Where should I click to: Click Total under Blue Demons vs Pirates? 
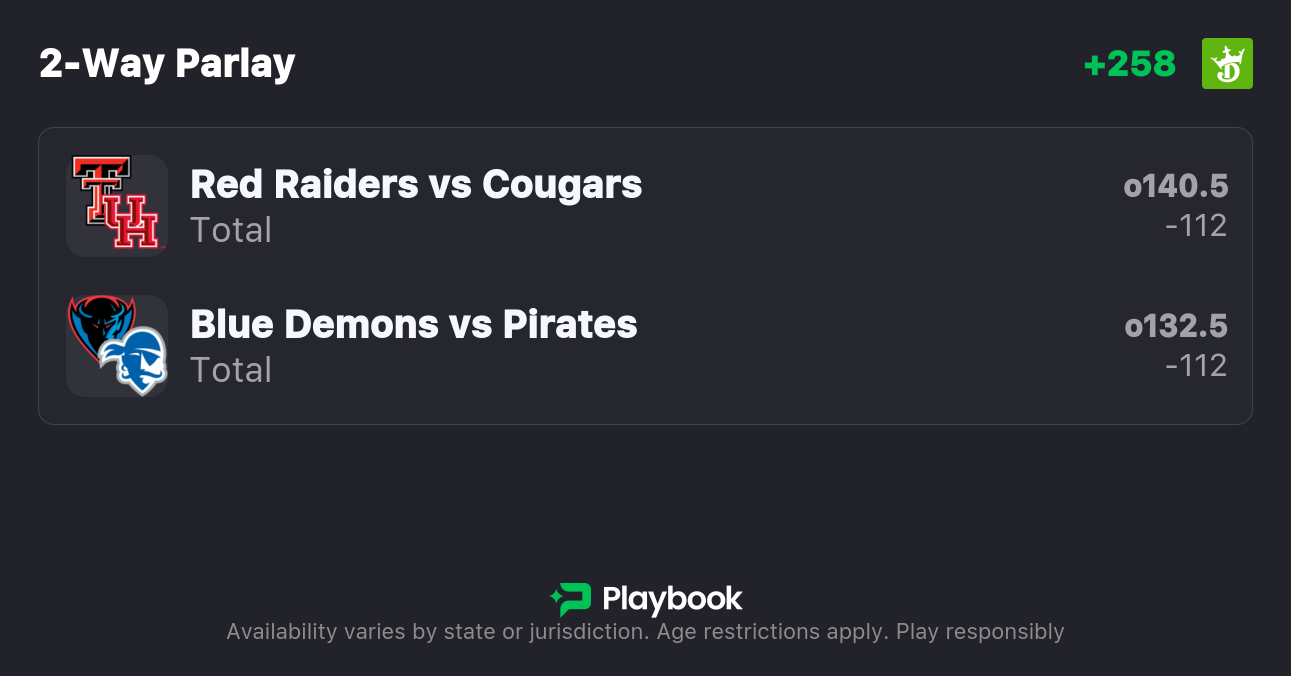tap(231, 370)
